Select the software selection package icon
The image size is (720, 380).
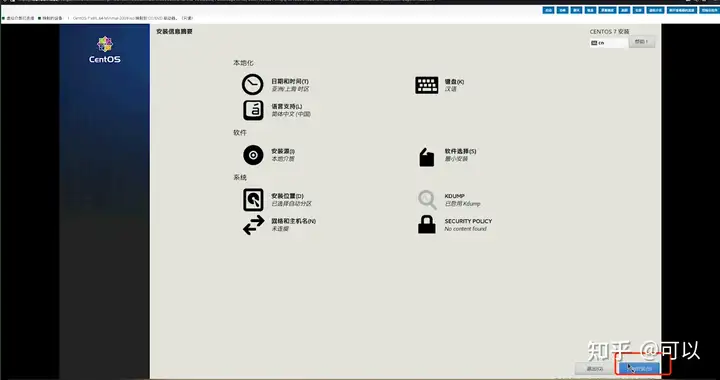(427, 157)
